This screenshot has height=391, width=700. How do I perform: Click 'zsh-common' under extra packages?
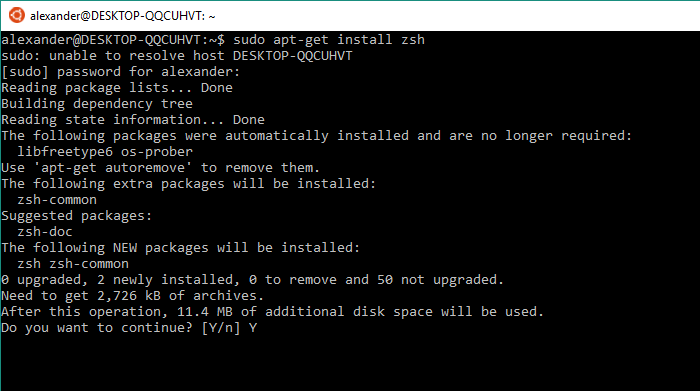point(57,200)
